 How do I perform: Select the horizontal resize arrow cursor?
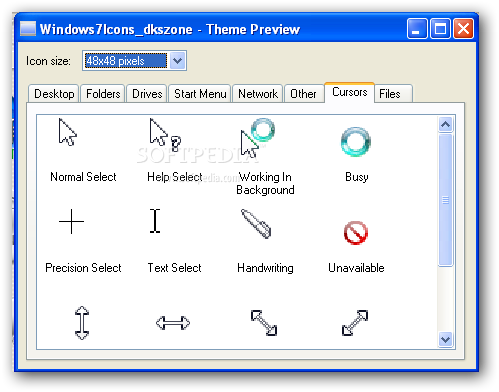(173, 323)
